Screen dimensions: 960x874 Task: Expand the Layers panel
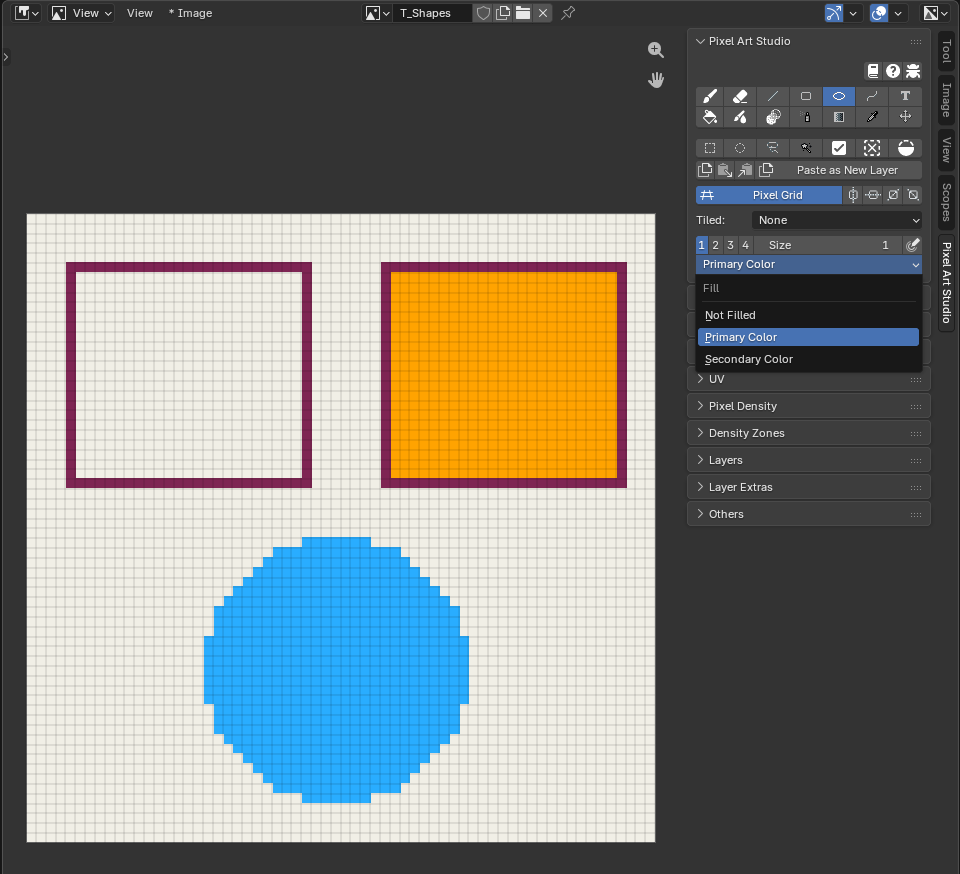click(809, 460)
